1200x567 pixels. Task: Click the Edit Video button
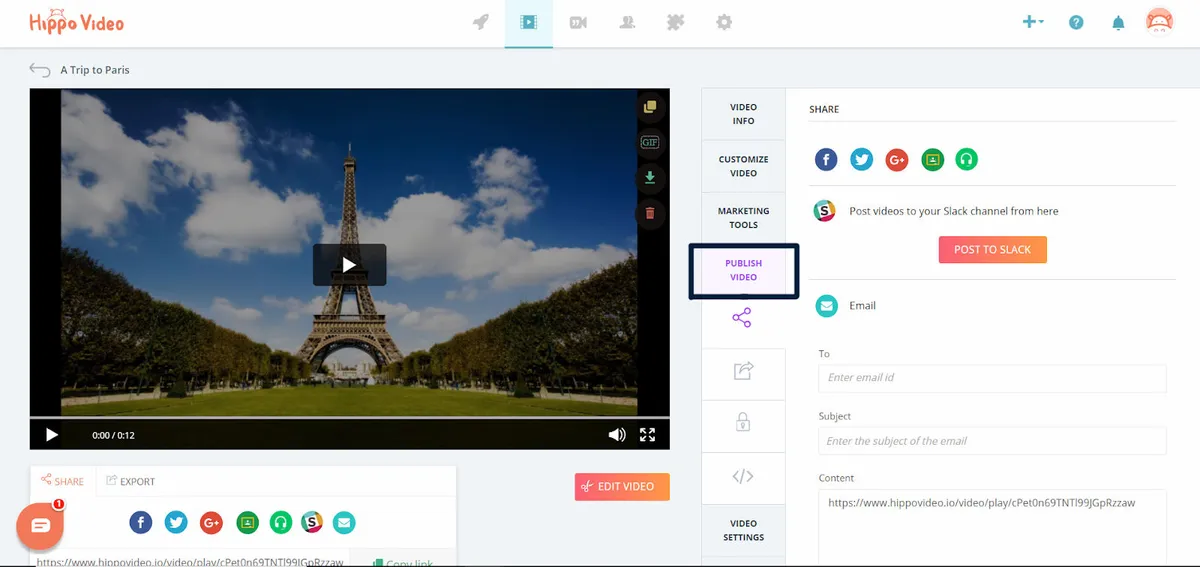[x=622, y=487]
